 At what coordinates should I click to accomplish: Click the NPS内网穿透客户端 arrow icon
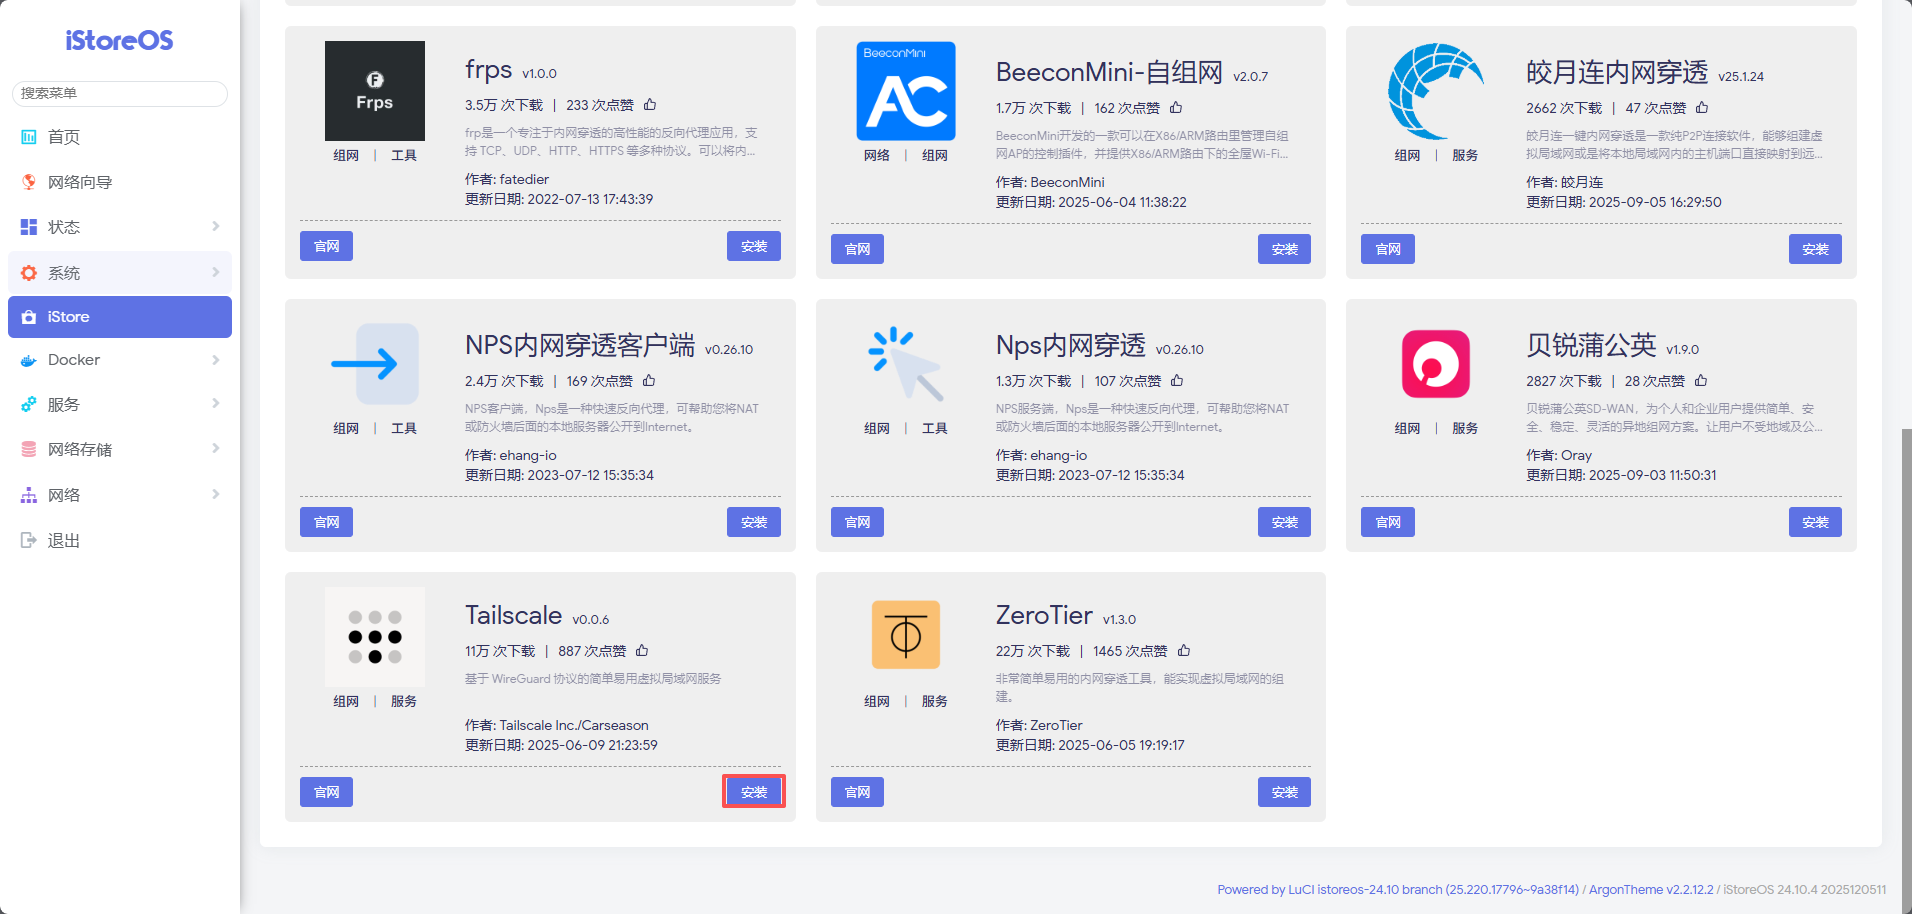pyautogui.click(x=374, y=363)
